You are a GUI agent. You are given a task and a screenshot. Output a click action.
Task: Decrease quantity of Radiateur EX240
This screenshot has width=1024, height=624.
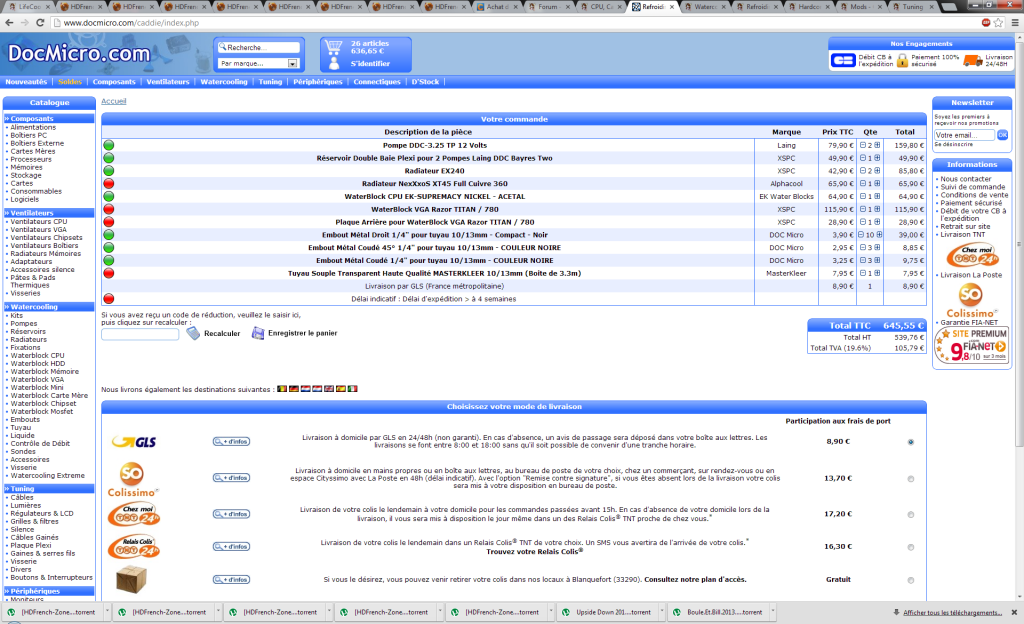(x=863, y=170)
